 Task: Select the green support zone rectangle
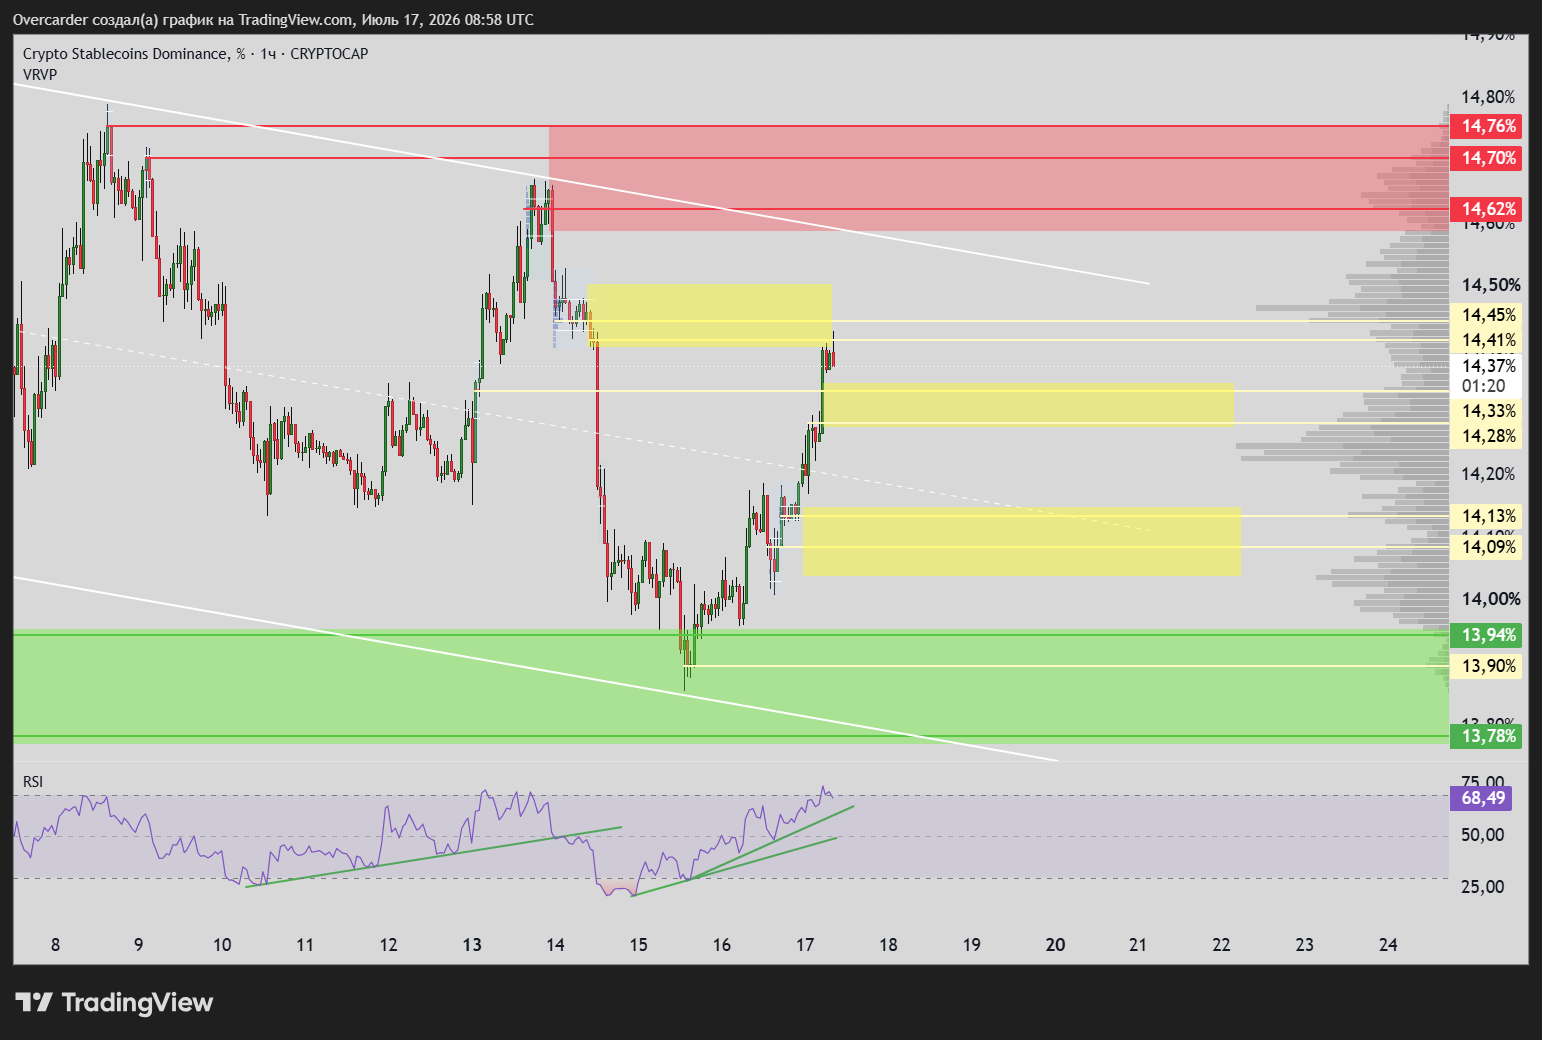pos(731,686)
